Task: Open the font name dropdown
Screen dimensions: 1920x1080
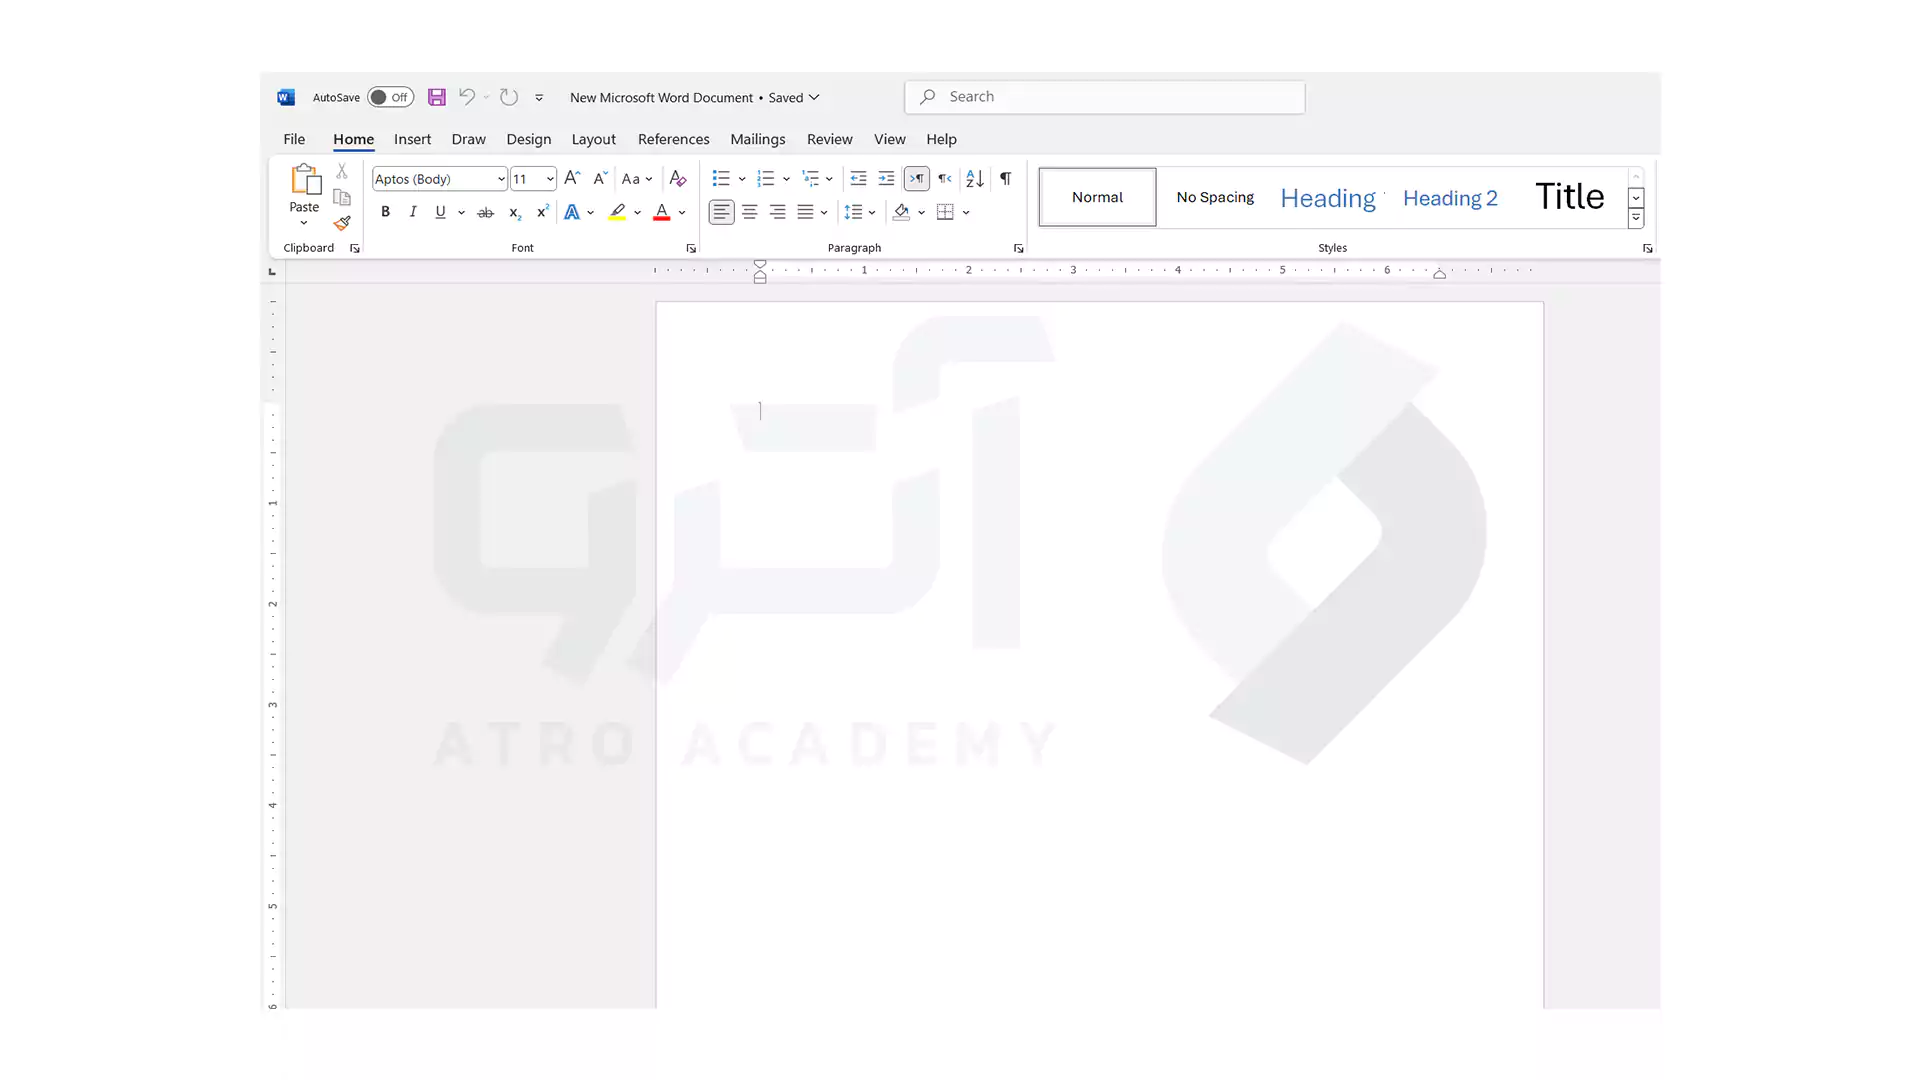Action: [501, 179]
